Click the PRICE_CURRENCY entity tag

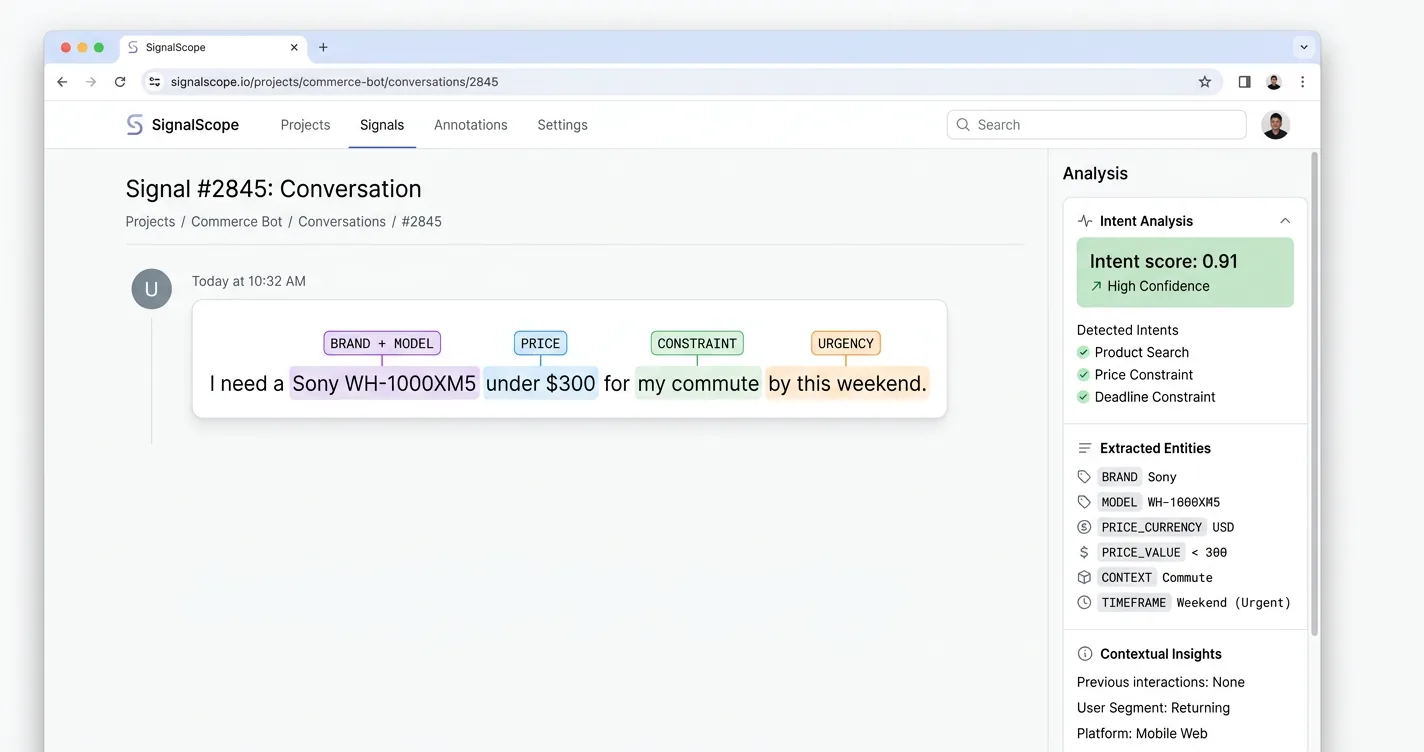click(1152, 527)
